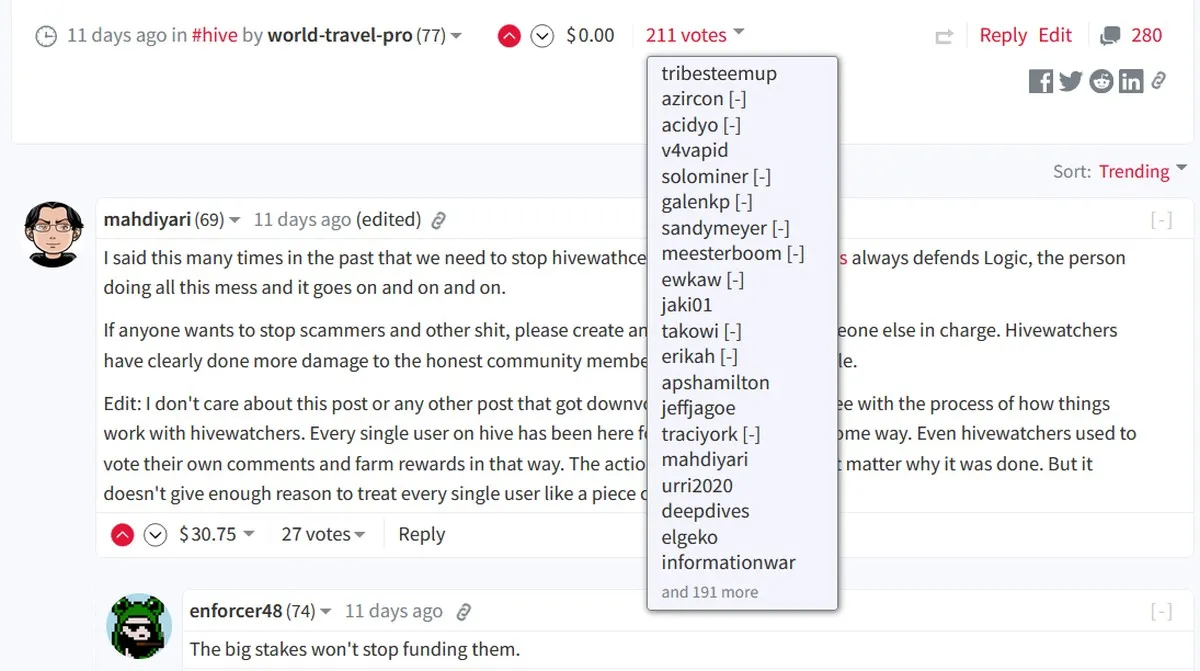Click the clock timestamp icon on post

(46, 37)
